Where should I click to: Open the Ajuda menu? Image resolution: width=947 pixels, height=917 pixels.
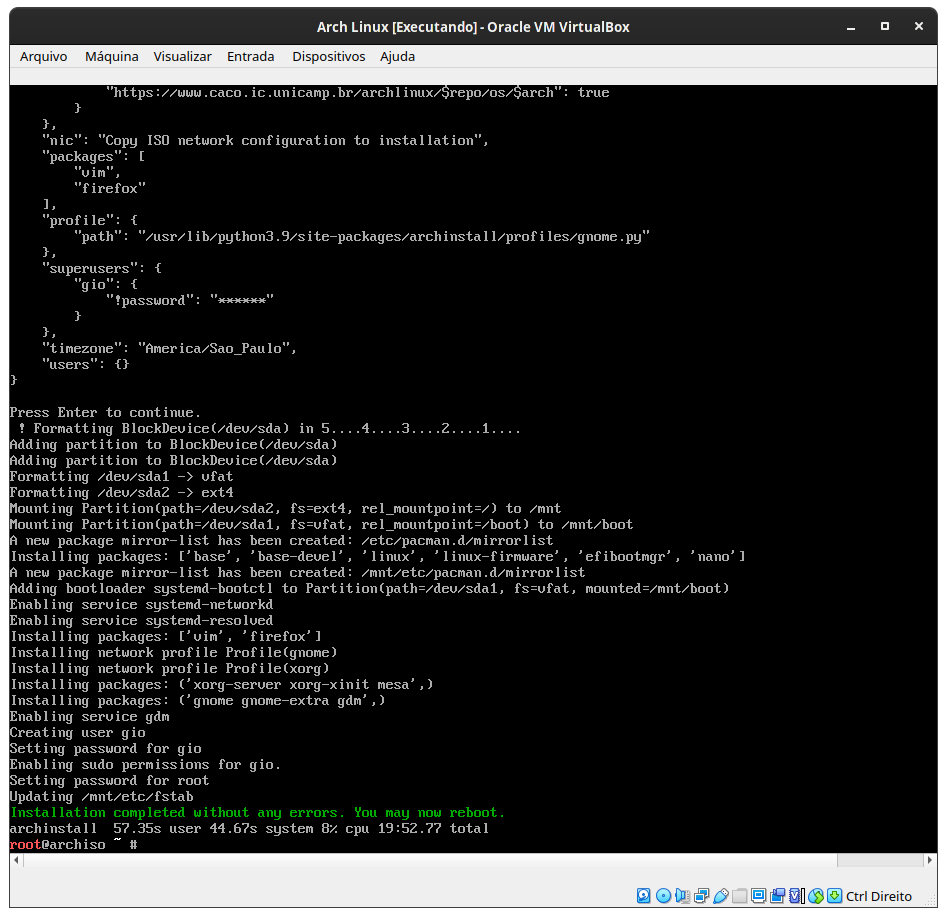397,56
